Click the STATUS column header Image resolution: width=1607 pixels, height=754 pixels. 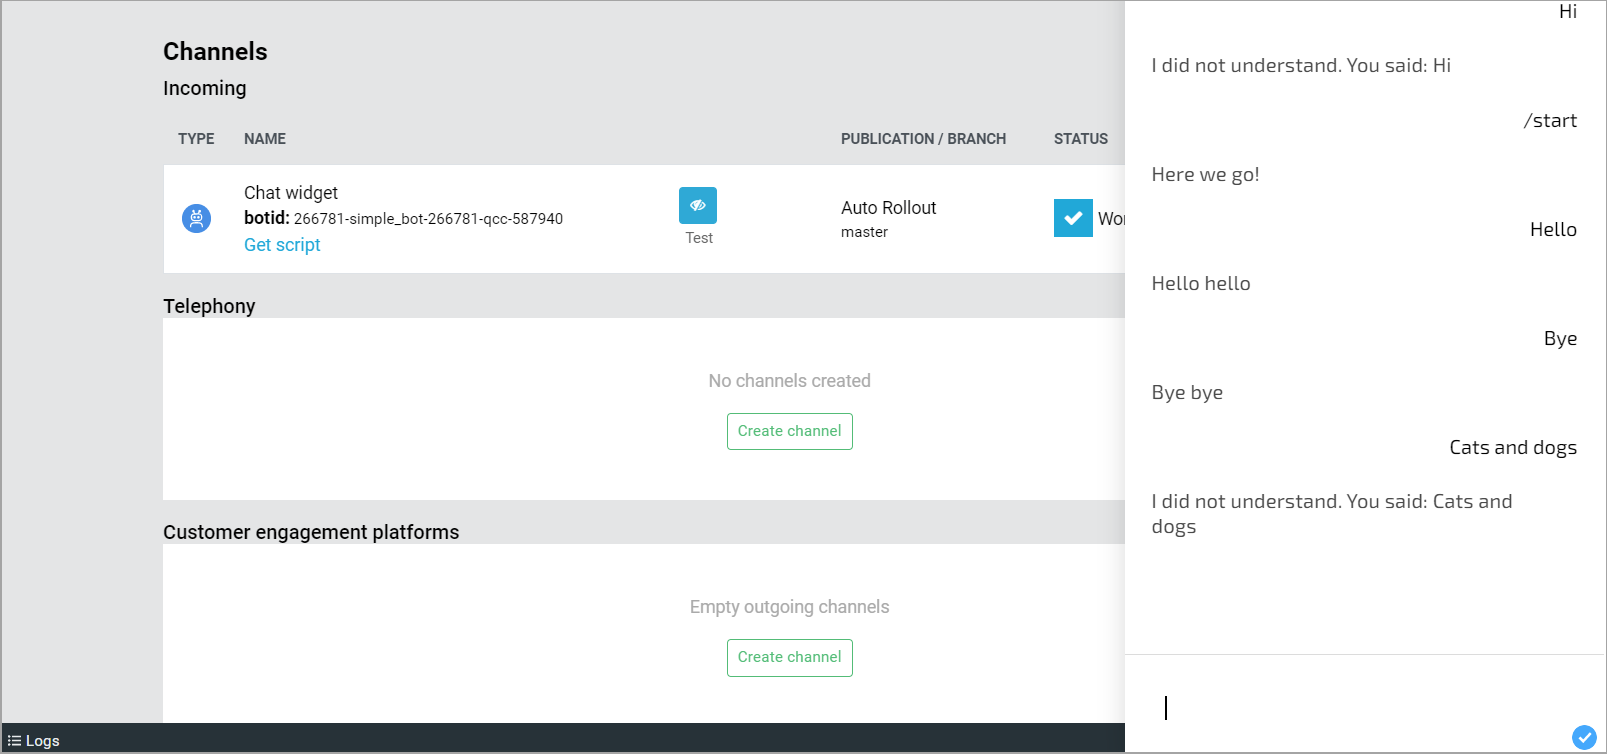click(x=1080, y=139)
